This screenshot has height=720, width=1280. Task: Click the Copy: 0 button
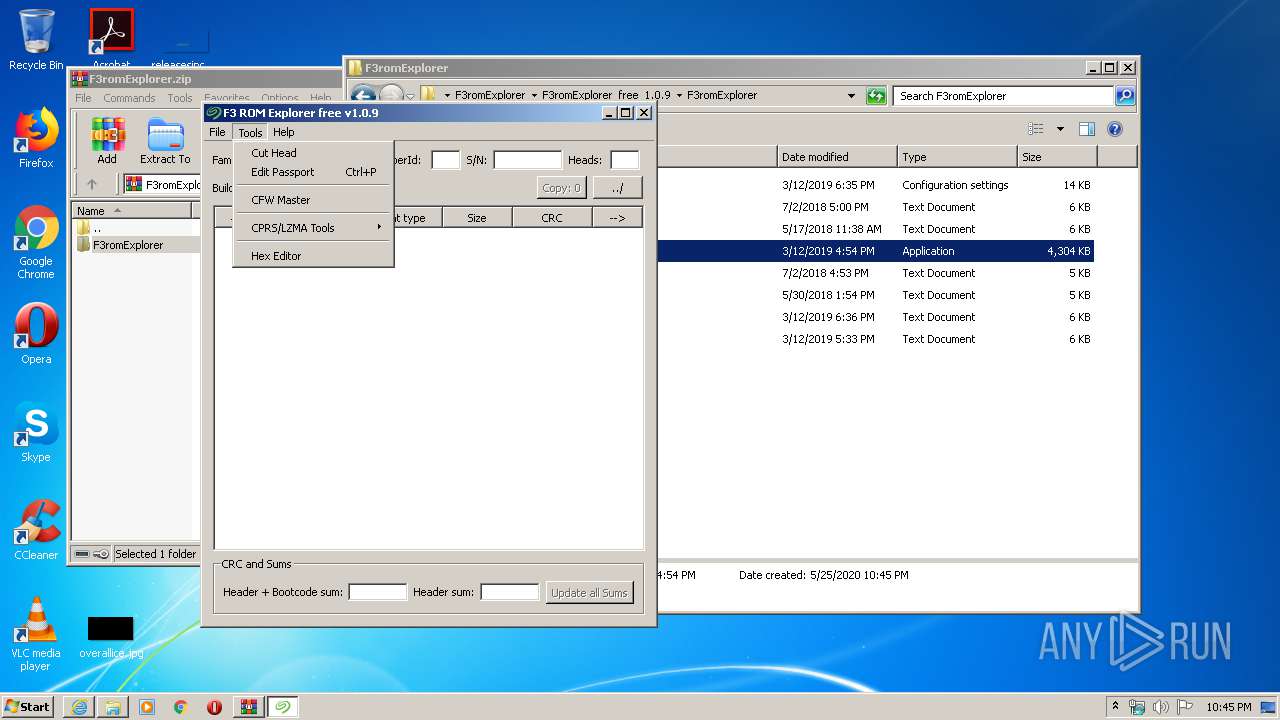coord(561,187)
